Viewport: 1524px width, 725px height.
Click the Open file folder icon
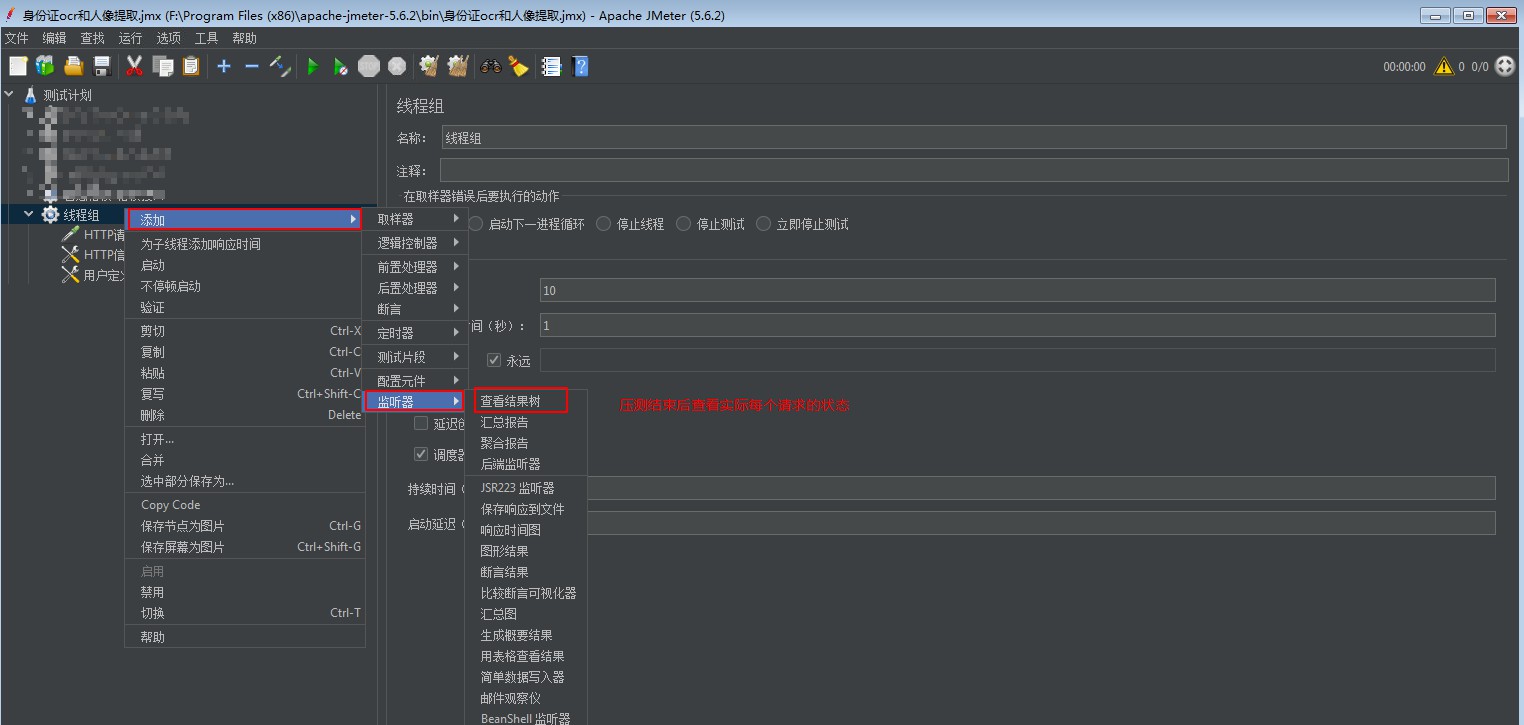73,66
